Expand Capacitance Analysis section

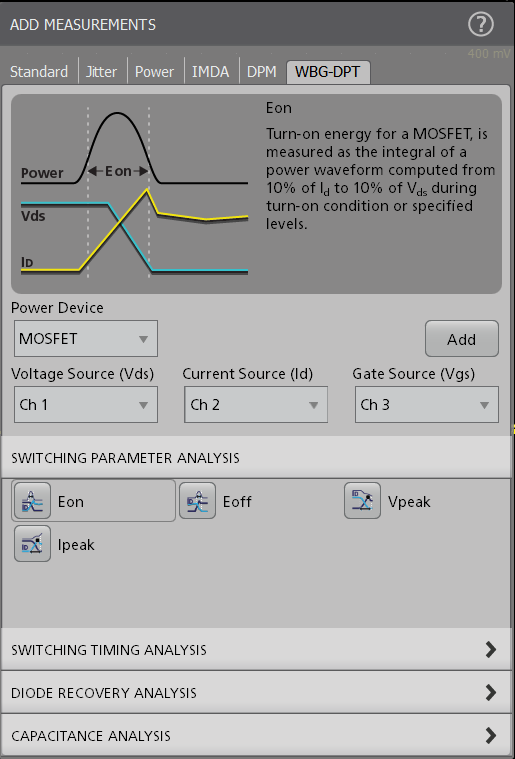(x=256, y=735)
